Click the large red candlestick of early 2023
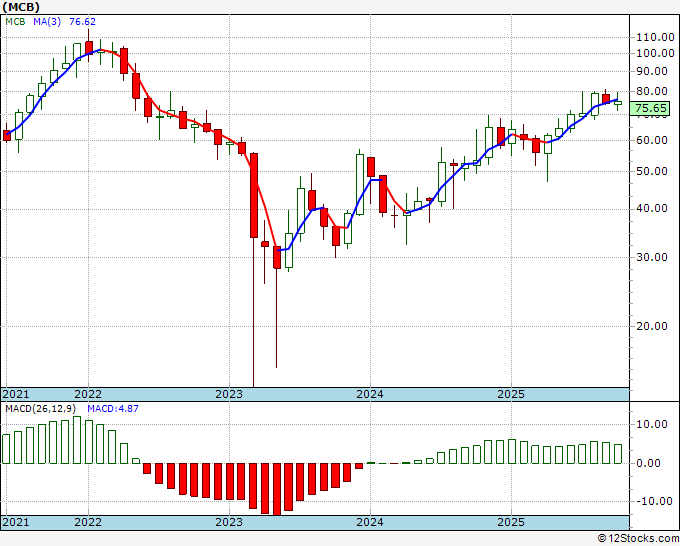The image size is (680, 546). 254,195
